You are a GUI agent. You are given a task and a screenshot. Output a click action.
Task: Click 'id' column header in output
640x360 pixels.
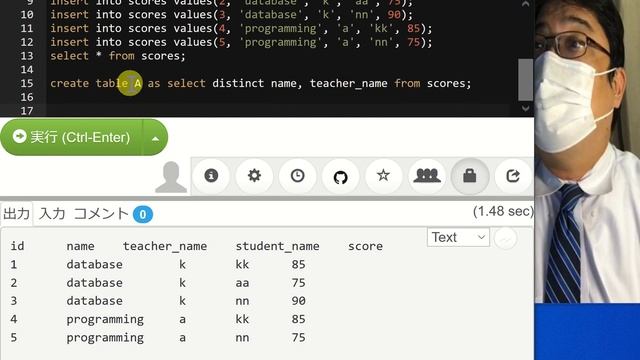tap(18, 246)
